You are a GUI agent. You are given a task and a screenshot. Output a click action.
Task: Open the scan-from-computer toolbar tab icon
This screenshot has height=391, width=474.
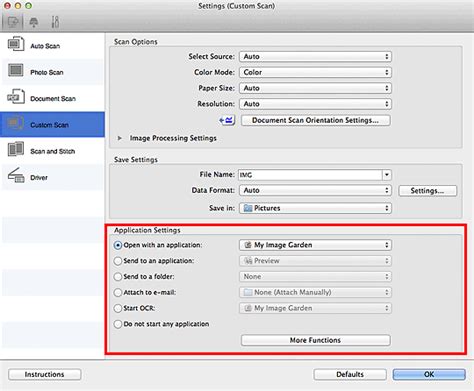pyautogui.click(x=12, y=22)
